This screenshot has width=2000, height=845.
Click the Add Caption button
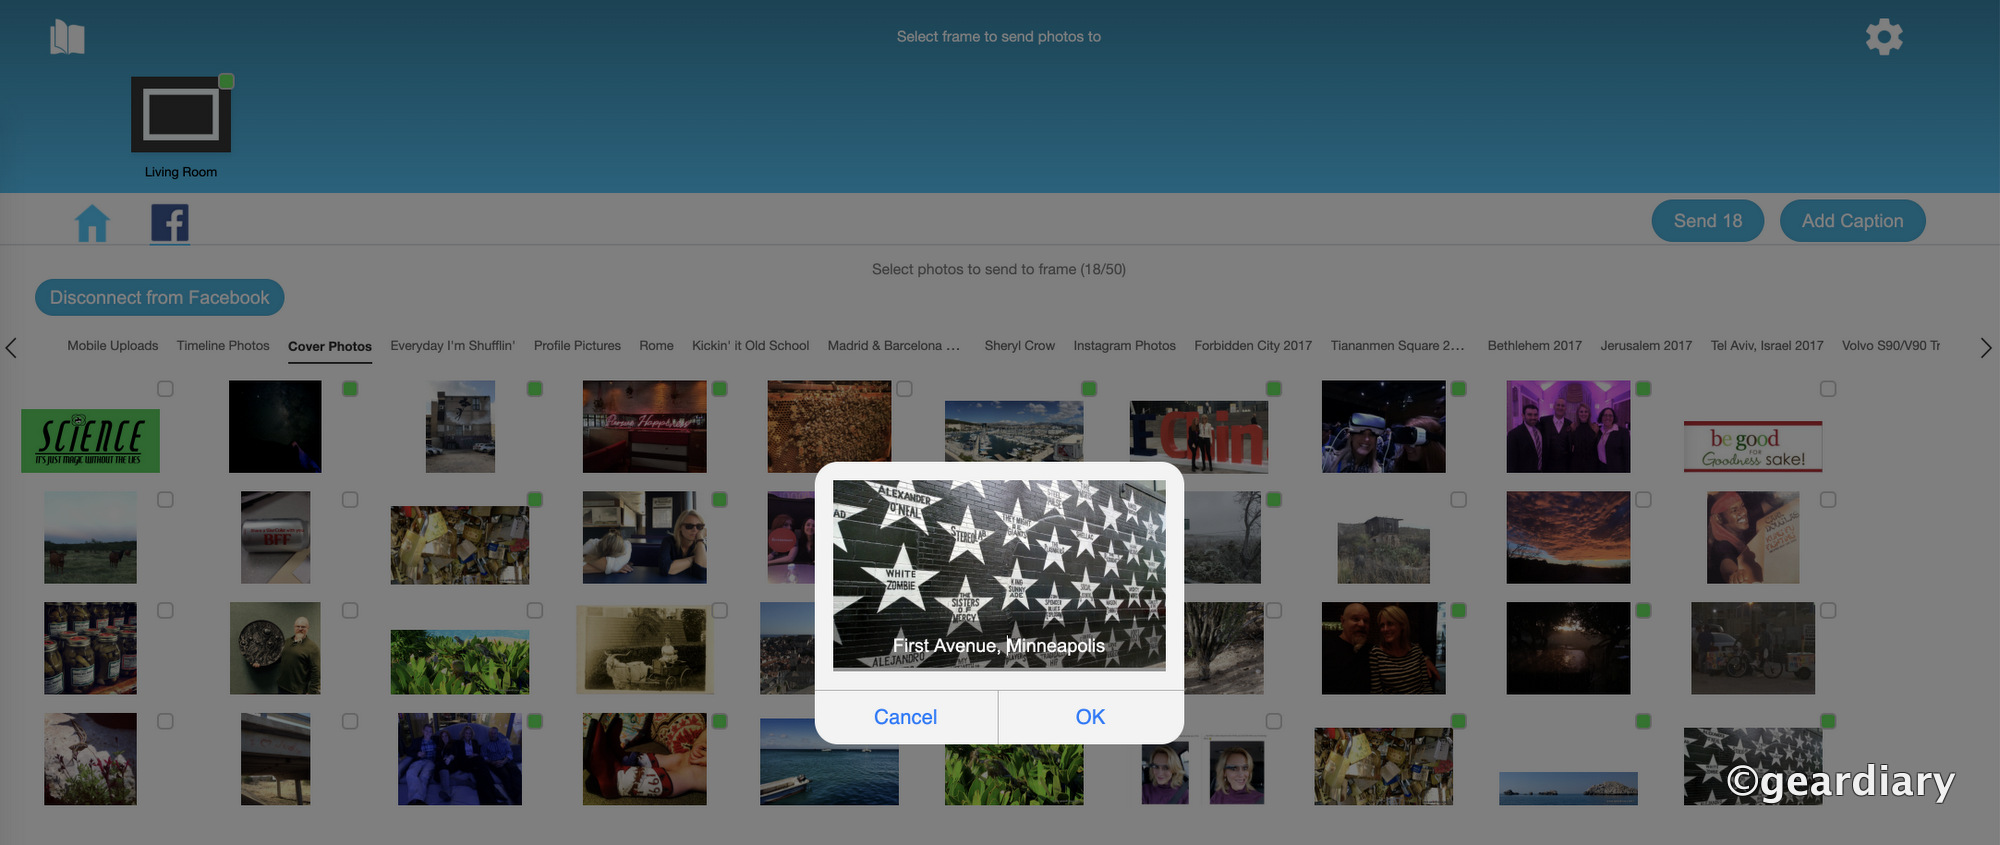tap(1852, 221)
